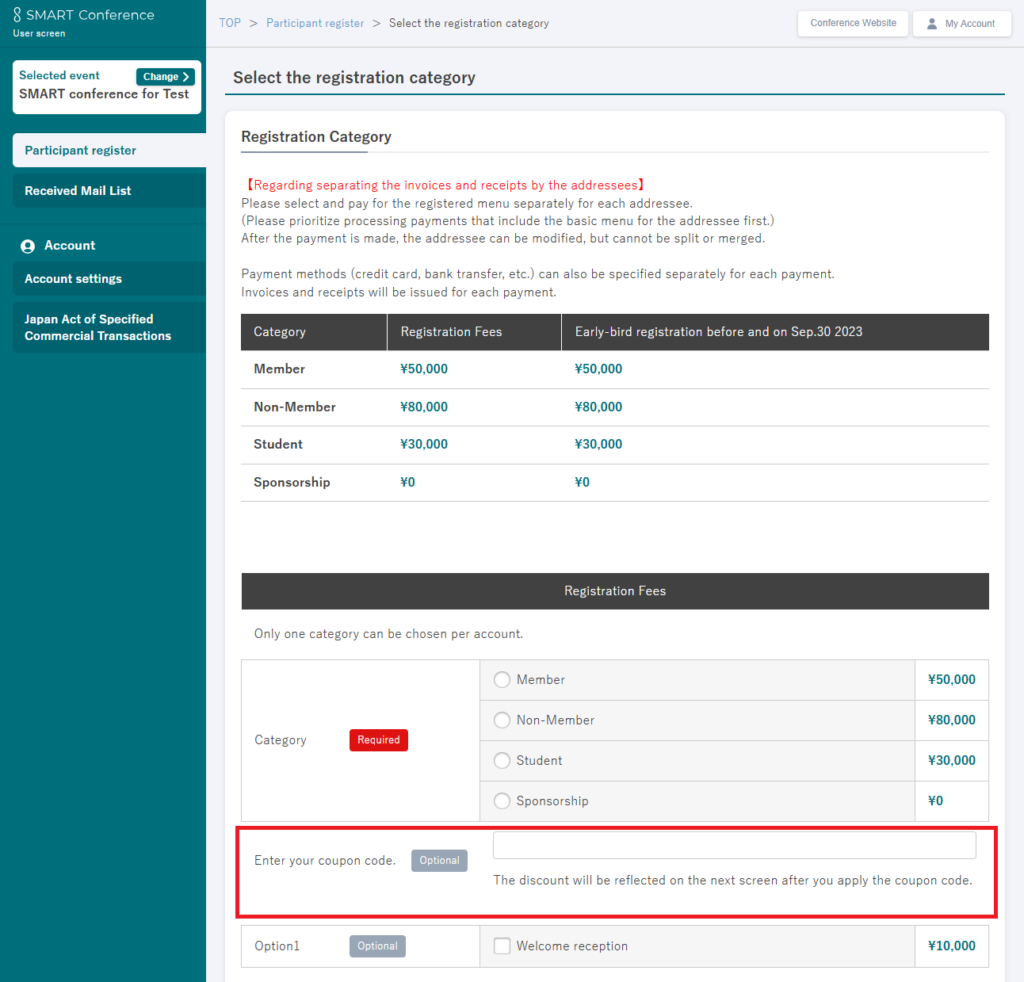Screen dimensions: 1024x982
Task: Click the TOP breadcrumb link
Action: tap(229, 22)
